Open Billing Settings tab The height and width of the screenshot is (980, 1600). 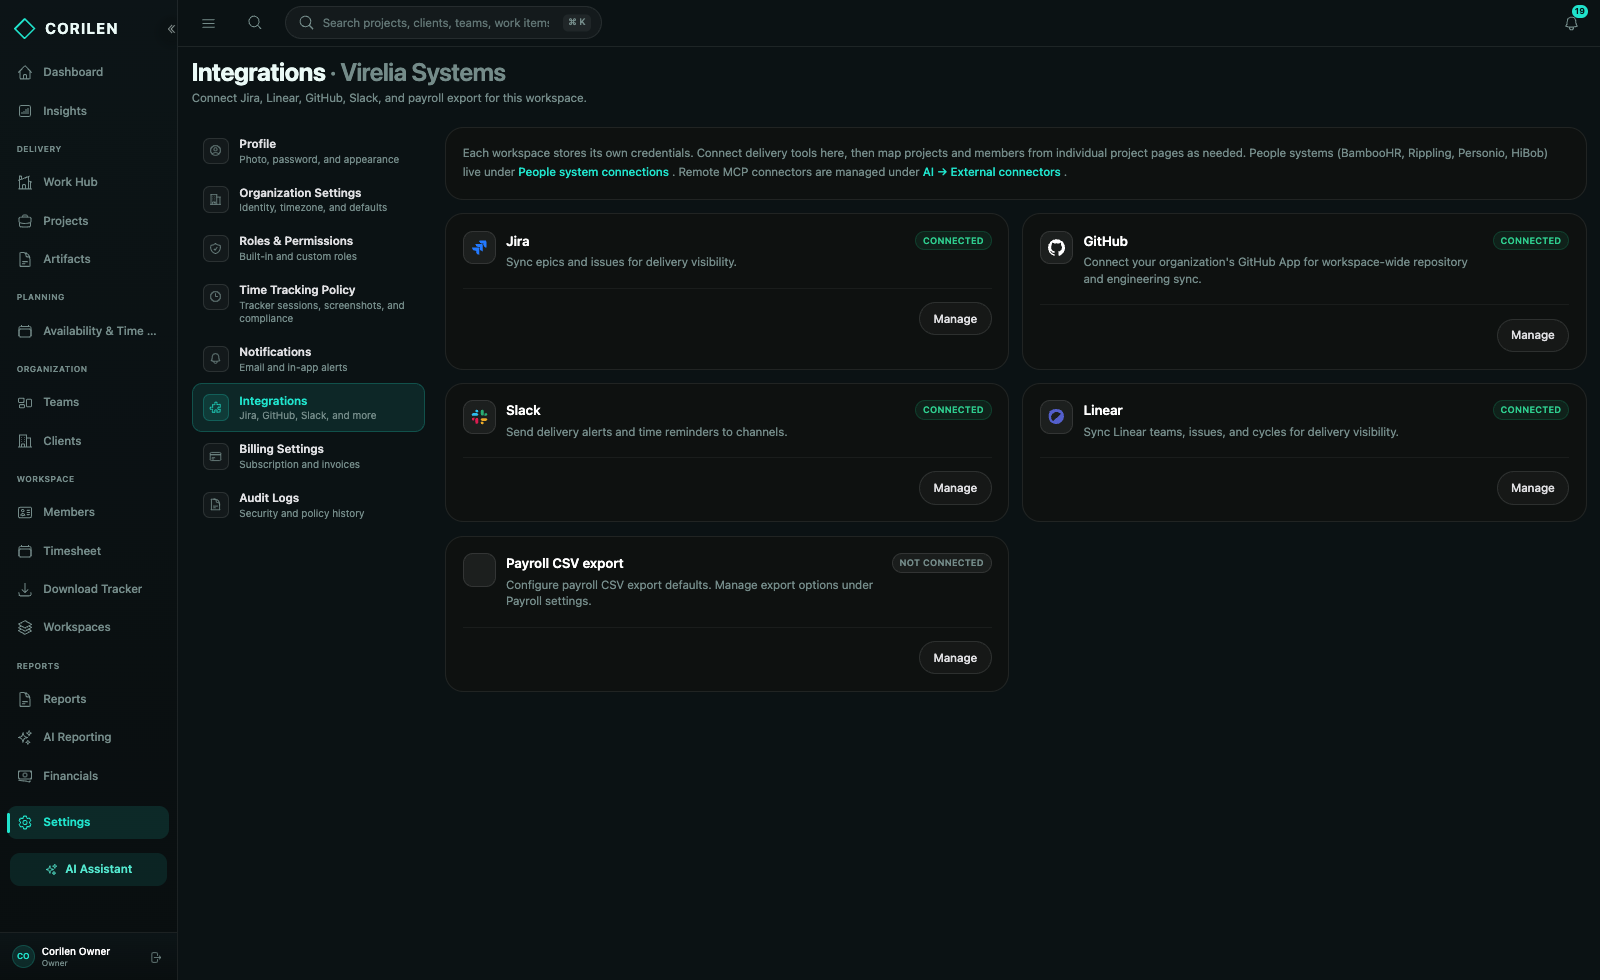308,456
